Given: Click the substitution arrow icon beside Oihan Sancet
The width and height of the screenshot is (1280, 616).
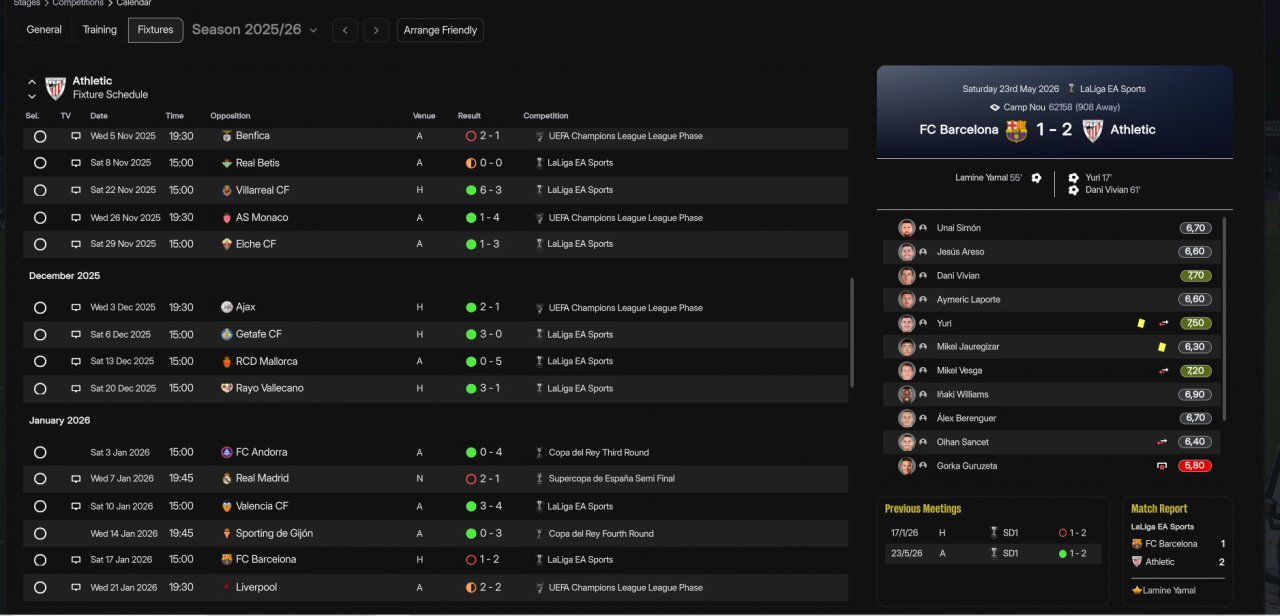Looking at the screenshot, I should (x=1163, y=442).
